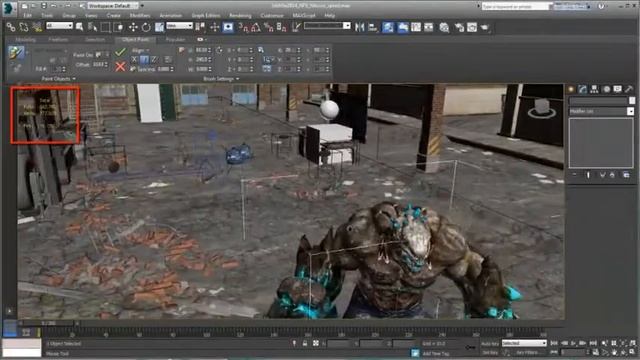Commit paint with green checkmark

point(120,52)
